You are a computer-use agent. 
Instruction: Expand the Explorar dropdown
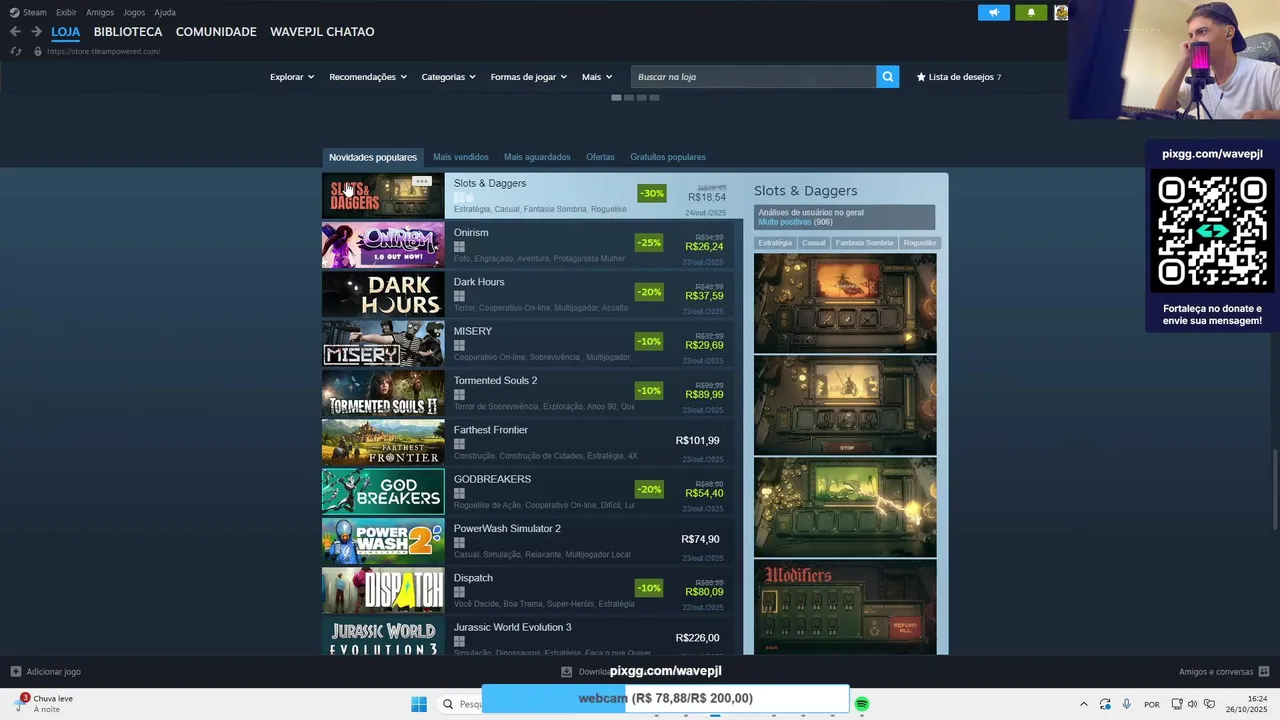[292, 77]
